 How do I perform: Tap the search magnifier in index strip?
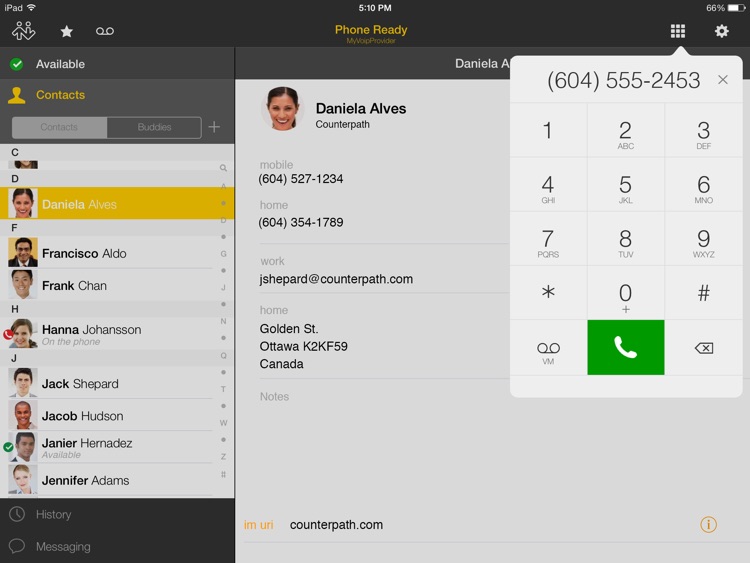click(223, 168)
